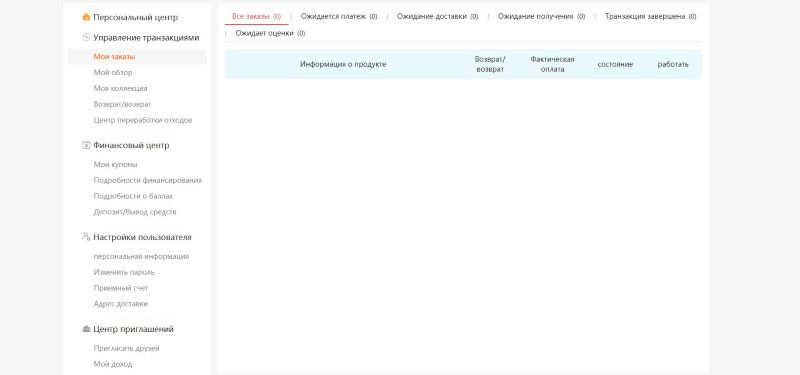Image resolution: width=800 pixels, height=375 pixels.
Task: Open Пригласить друзей
Action: 127,348
